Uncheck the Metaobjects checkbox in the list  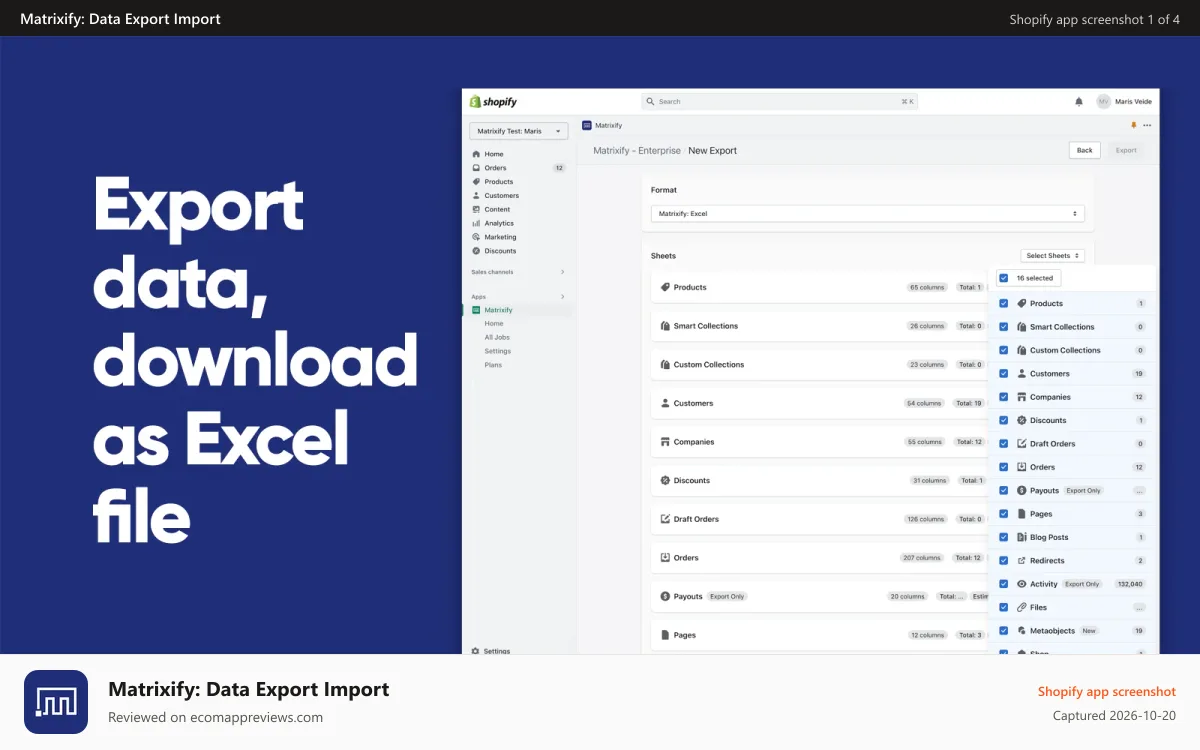1004,631
